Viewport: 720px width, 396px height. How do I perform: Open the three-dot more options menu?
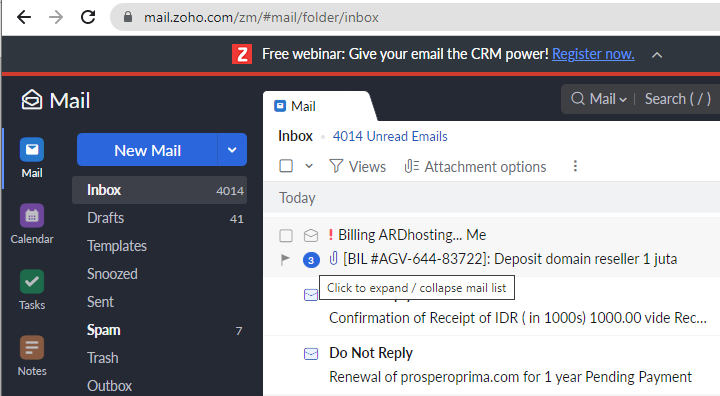575,166
